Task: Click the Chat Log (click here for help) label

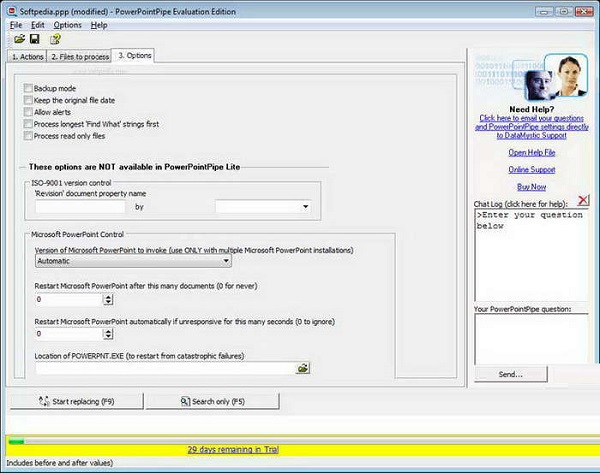Action: coord(521,204)
